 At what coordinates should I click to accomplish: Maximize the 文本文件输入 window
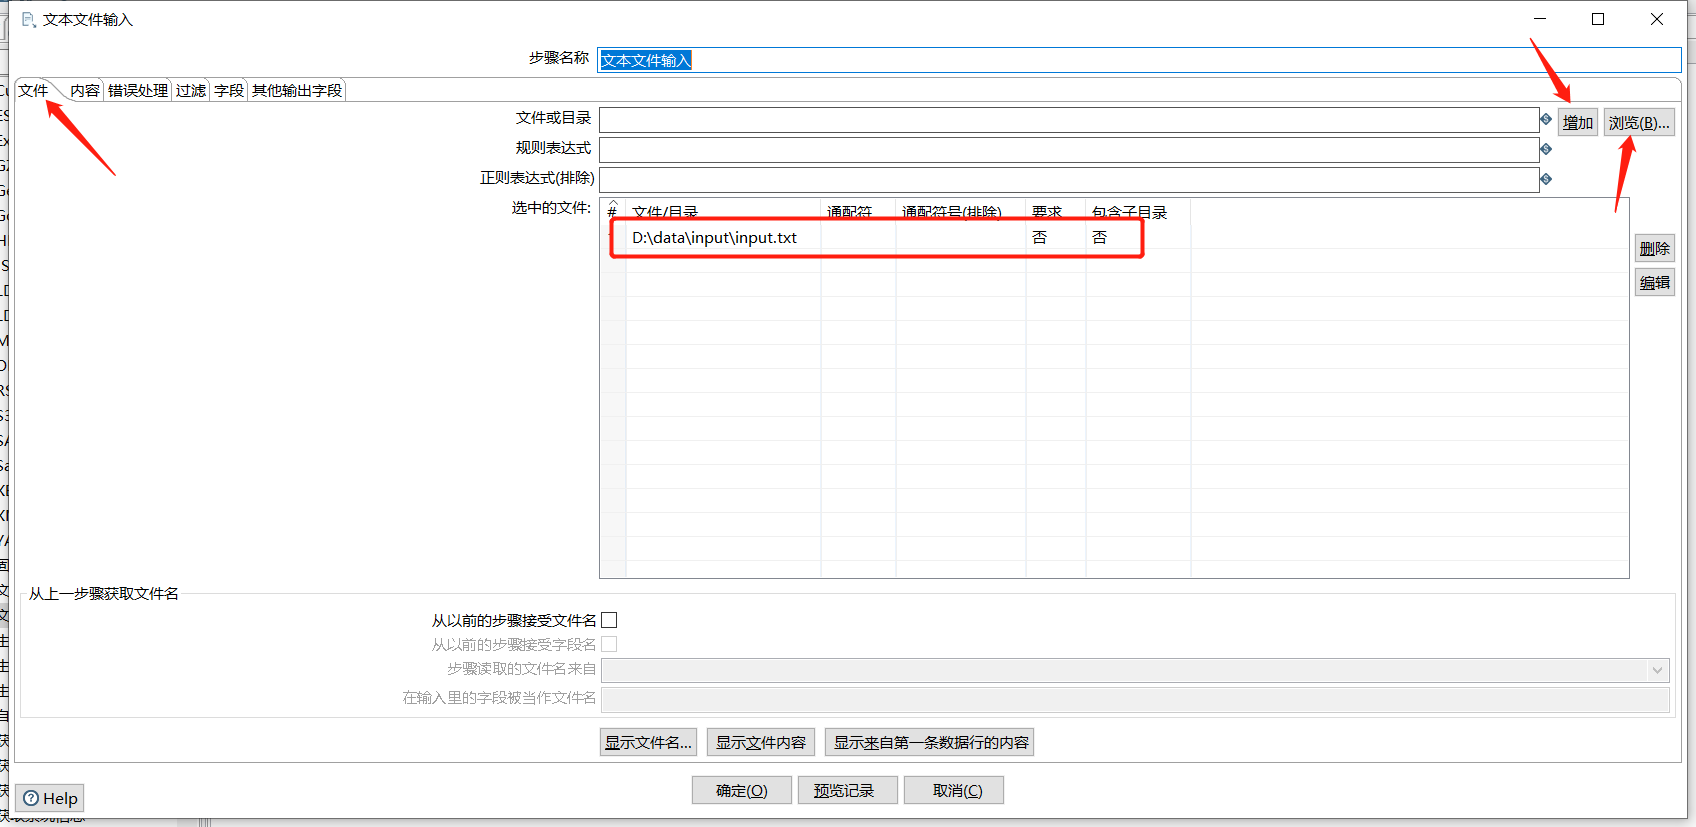click(x=1598, y=19)
